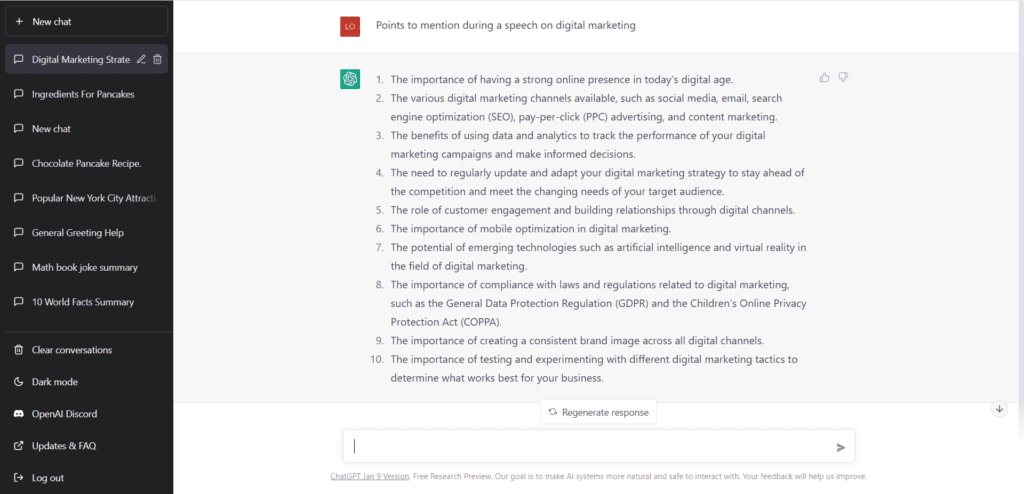Open the 10 World Facts Summary chat
The image size is (1024, 494).
[x=86, y=302]
